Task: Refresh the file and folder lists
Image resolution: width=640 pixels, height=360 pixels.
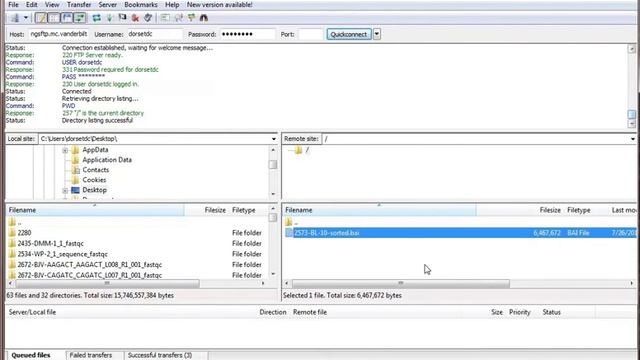Action: click(96, 18)
